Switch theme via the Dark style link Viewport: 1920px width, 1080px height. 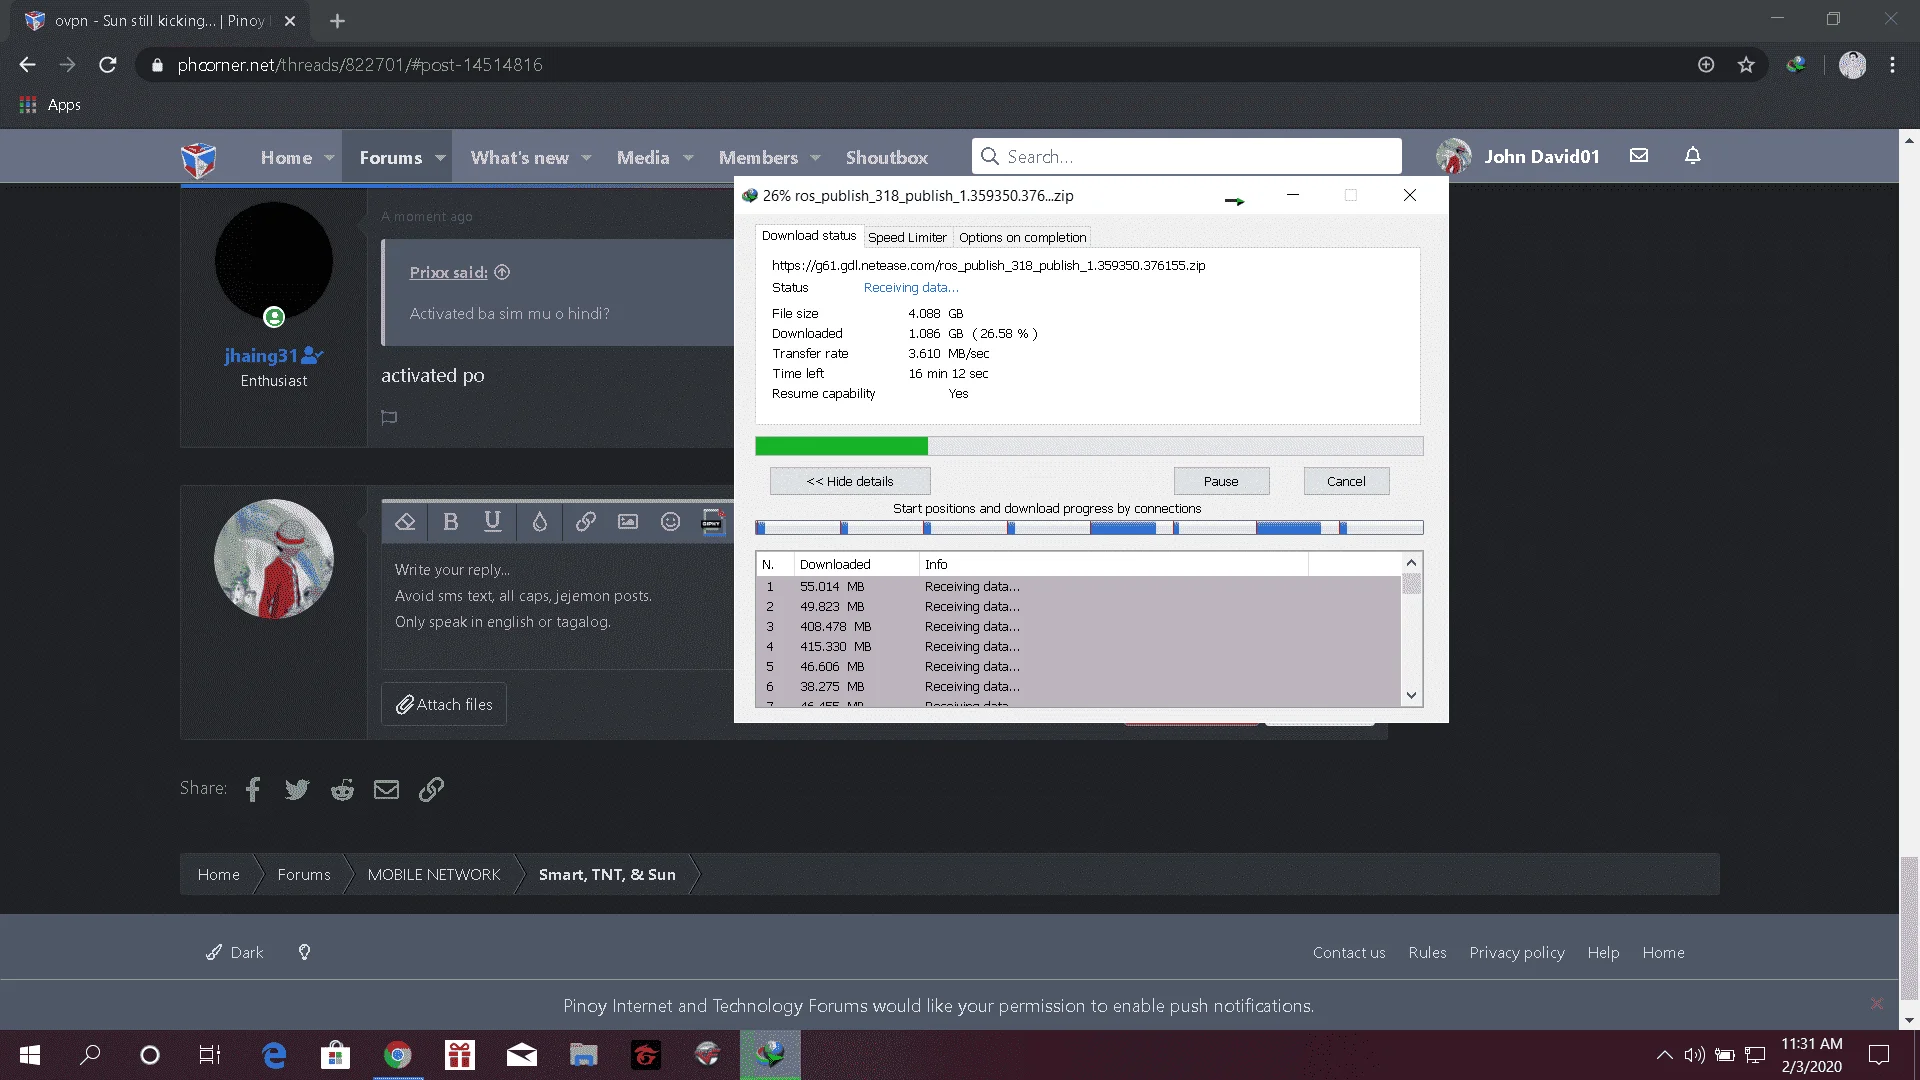pyautogui.click(x=235, y=953)
